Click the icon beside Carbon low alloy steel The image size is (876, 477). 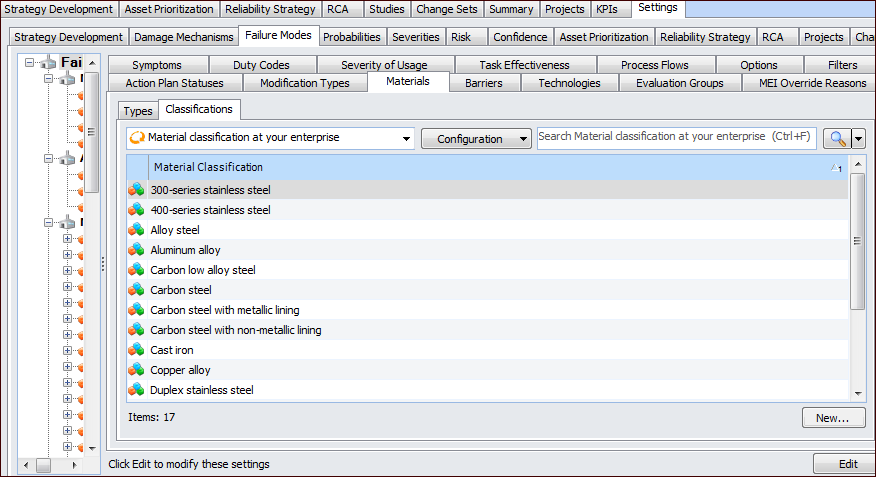pyautogui.click(x=136, y=270)
